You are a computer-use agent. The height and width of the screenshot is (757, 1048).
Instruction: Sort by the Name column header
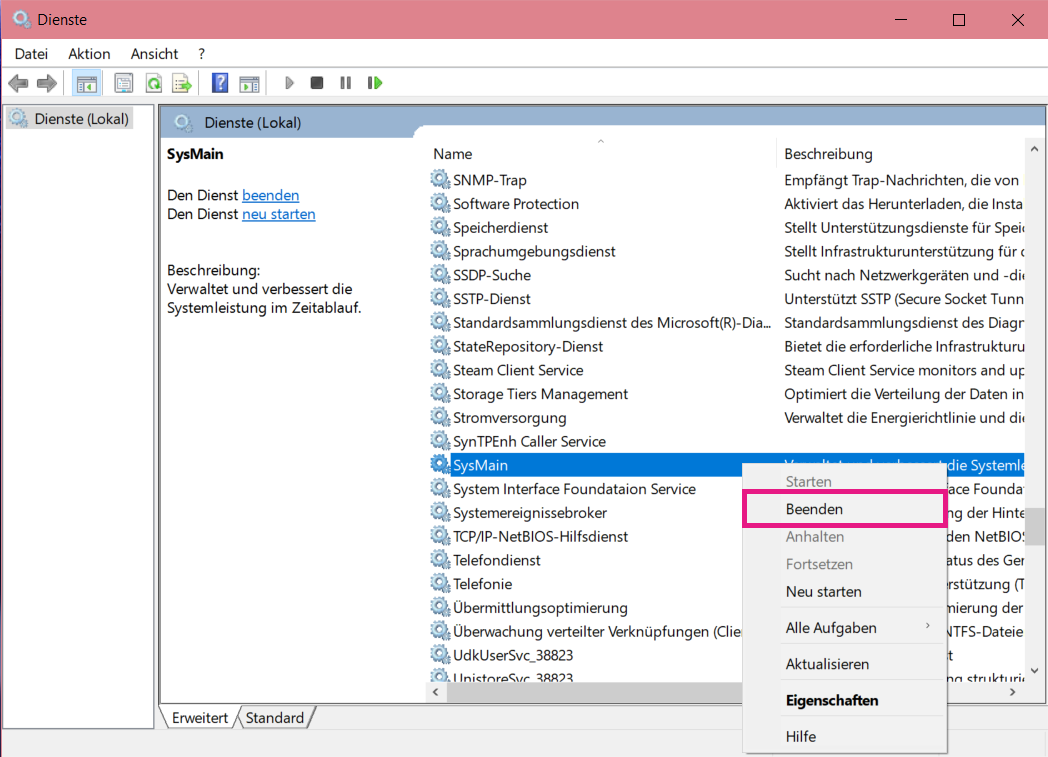tap(600, 154)
